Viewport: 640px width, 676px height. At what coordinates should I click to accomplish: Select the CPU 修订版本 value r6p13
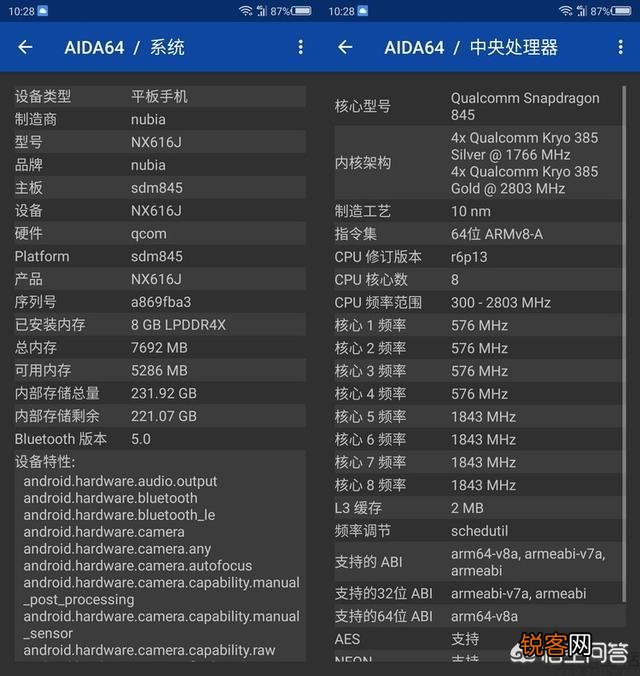(469, 257)
